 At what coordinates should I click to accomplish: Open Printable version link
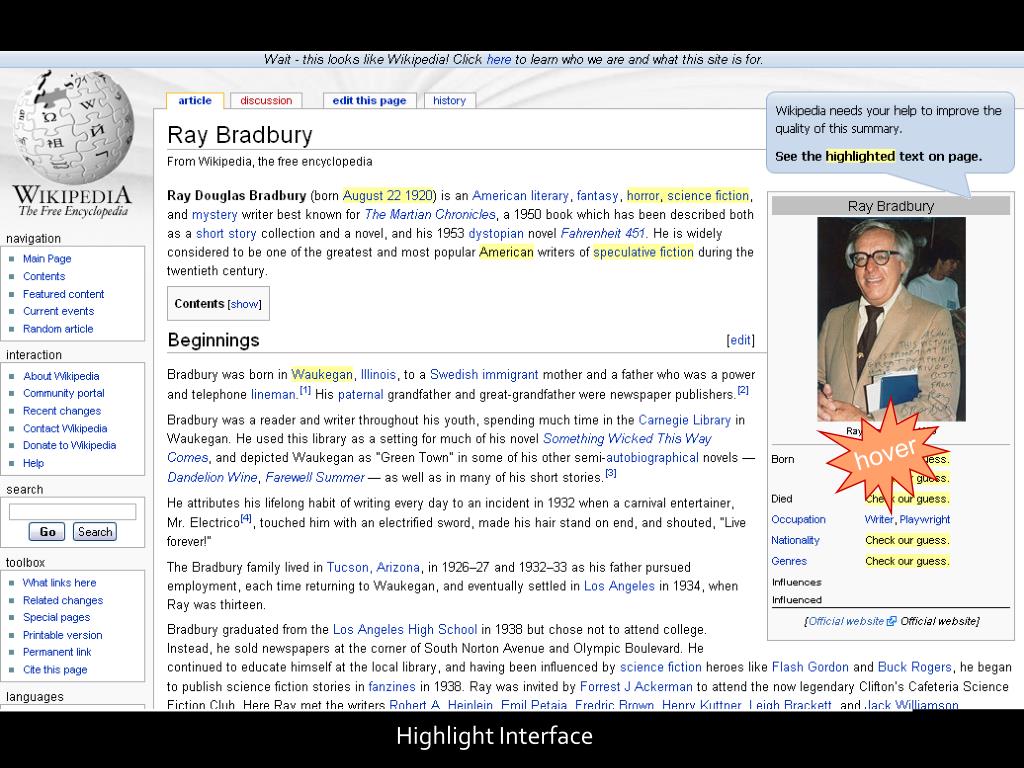(x=63, y=635)
